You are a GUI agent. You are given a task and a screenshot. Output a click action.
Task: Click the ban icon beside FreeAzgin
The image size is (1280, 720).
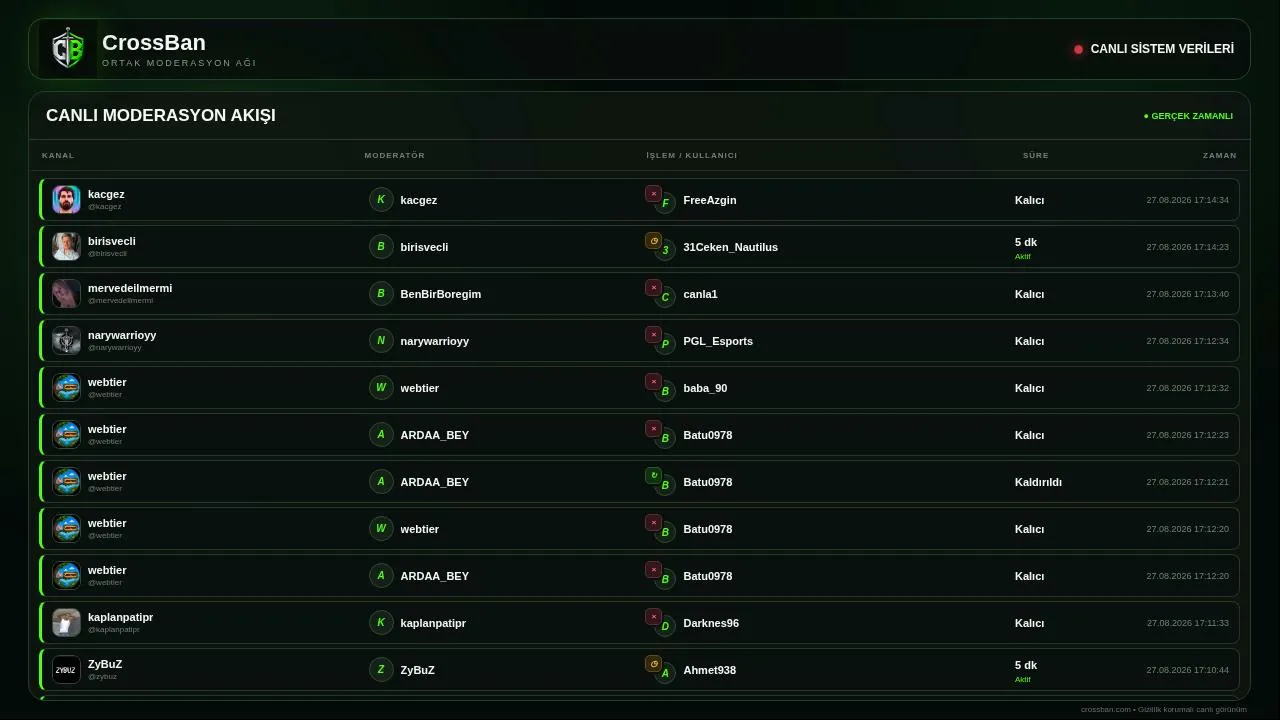653,194
